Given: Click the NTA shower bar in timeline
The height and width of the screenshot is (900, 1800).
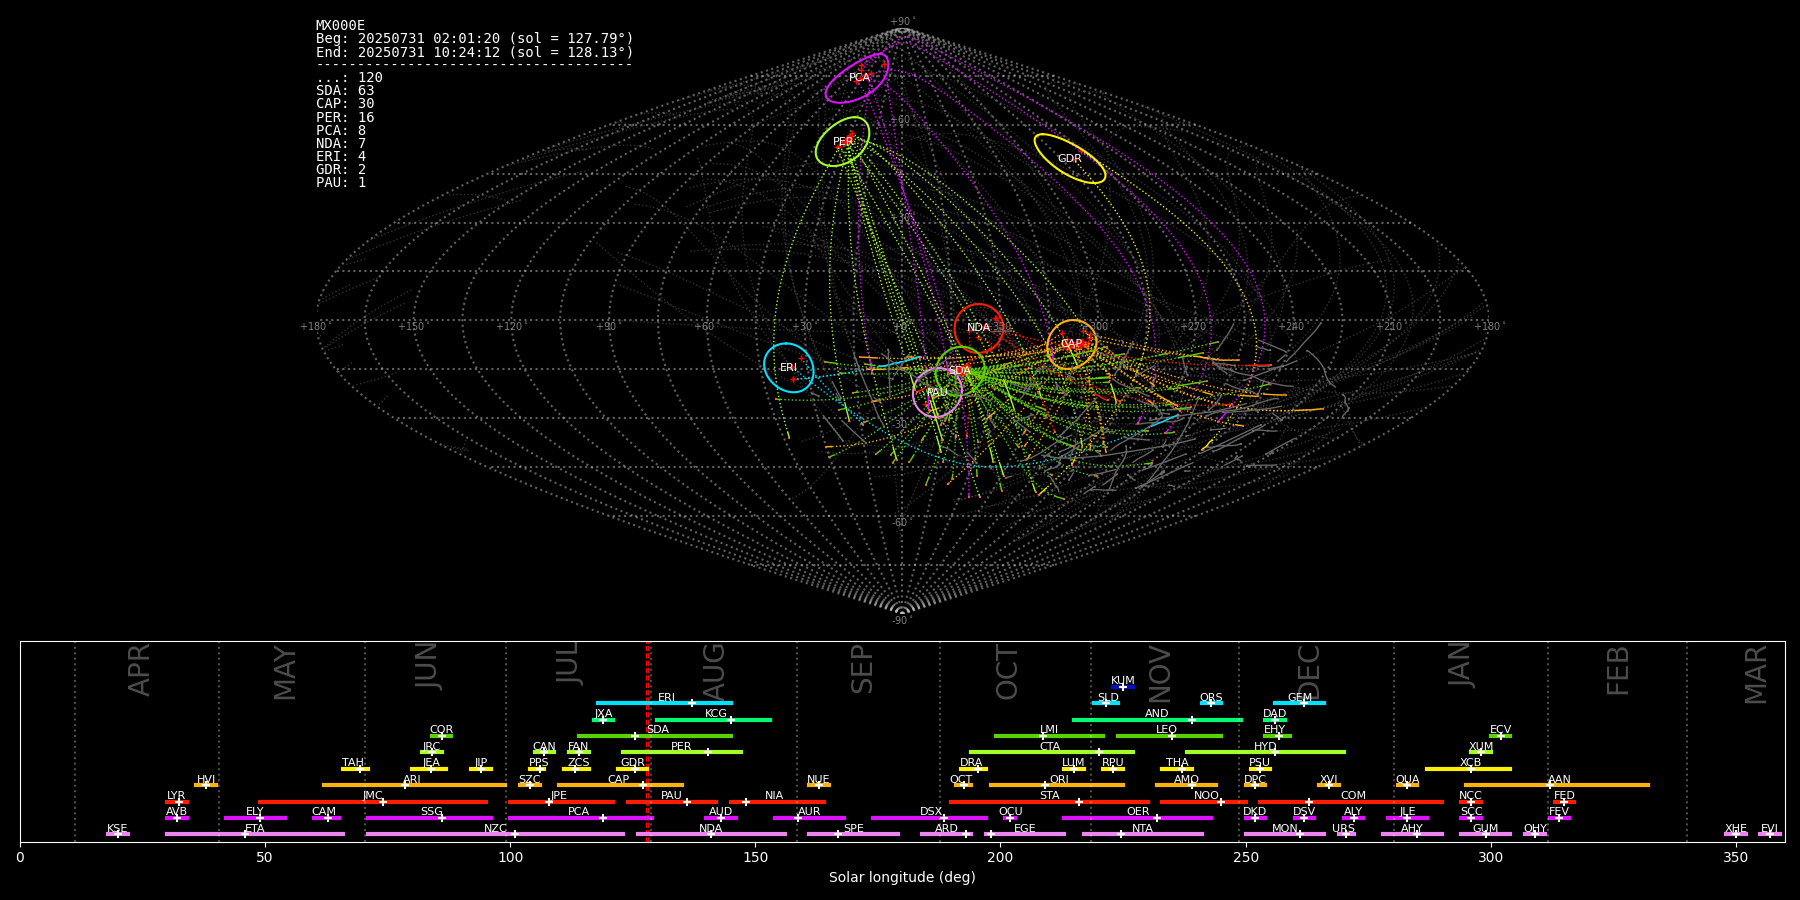Looking at the screenshot, I should [x=1142, y=834].
